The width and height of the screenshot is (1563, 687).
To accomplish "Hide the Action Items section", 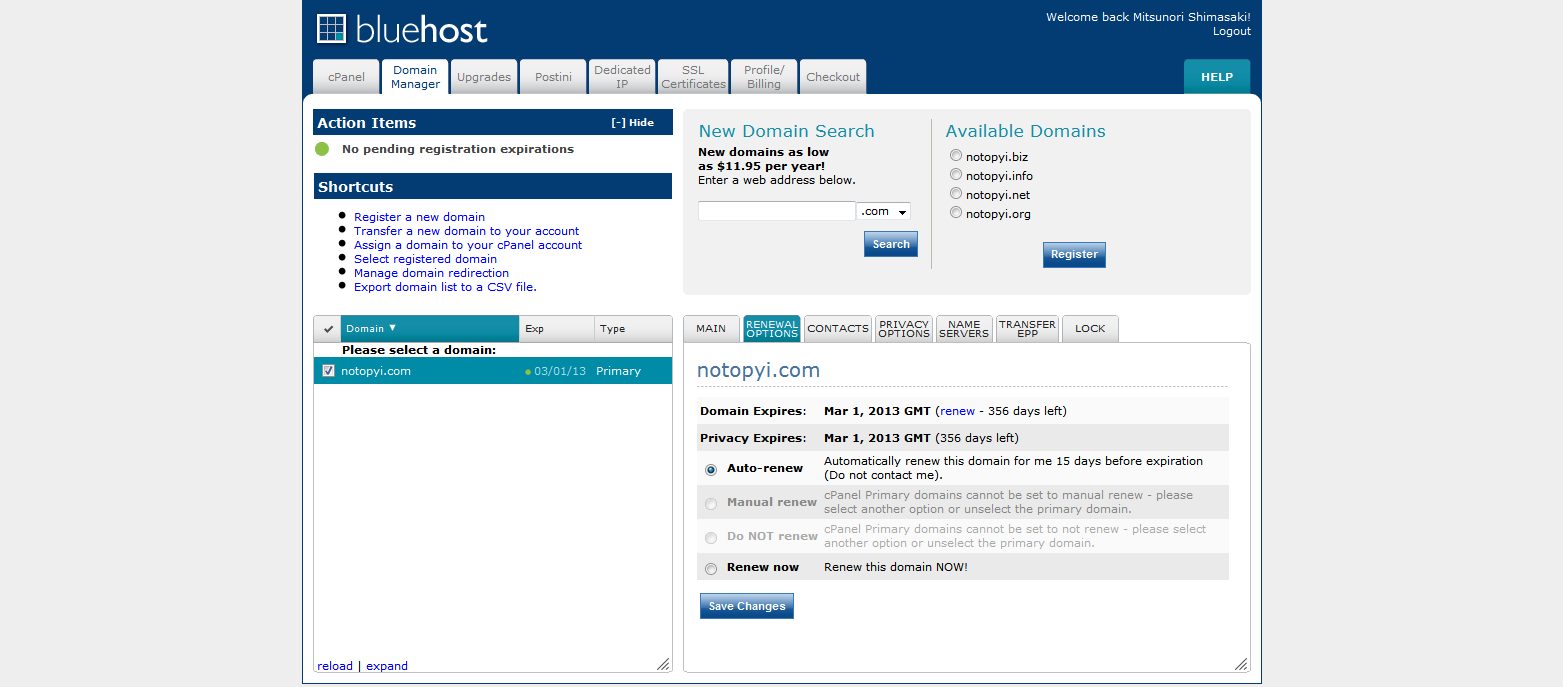I will click(x=633, y=123).
